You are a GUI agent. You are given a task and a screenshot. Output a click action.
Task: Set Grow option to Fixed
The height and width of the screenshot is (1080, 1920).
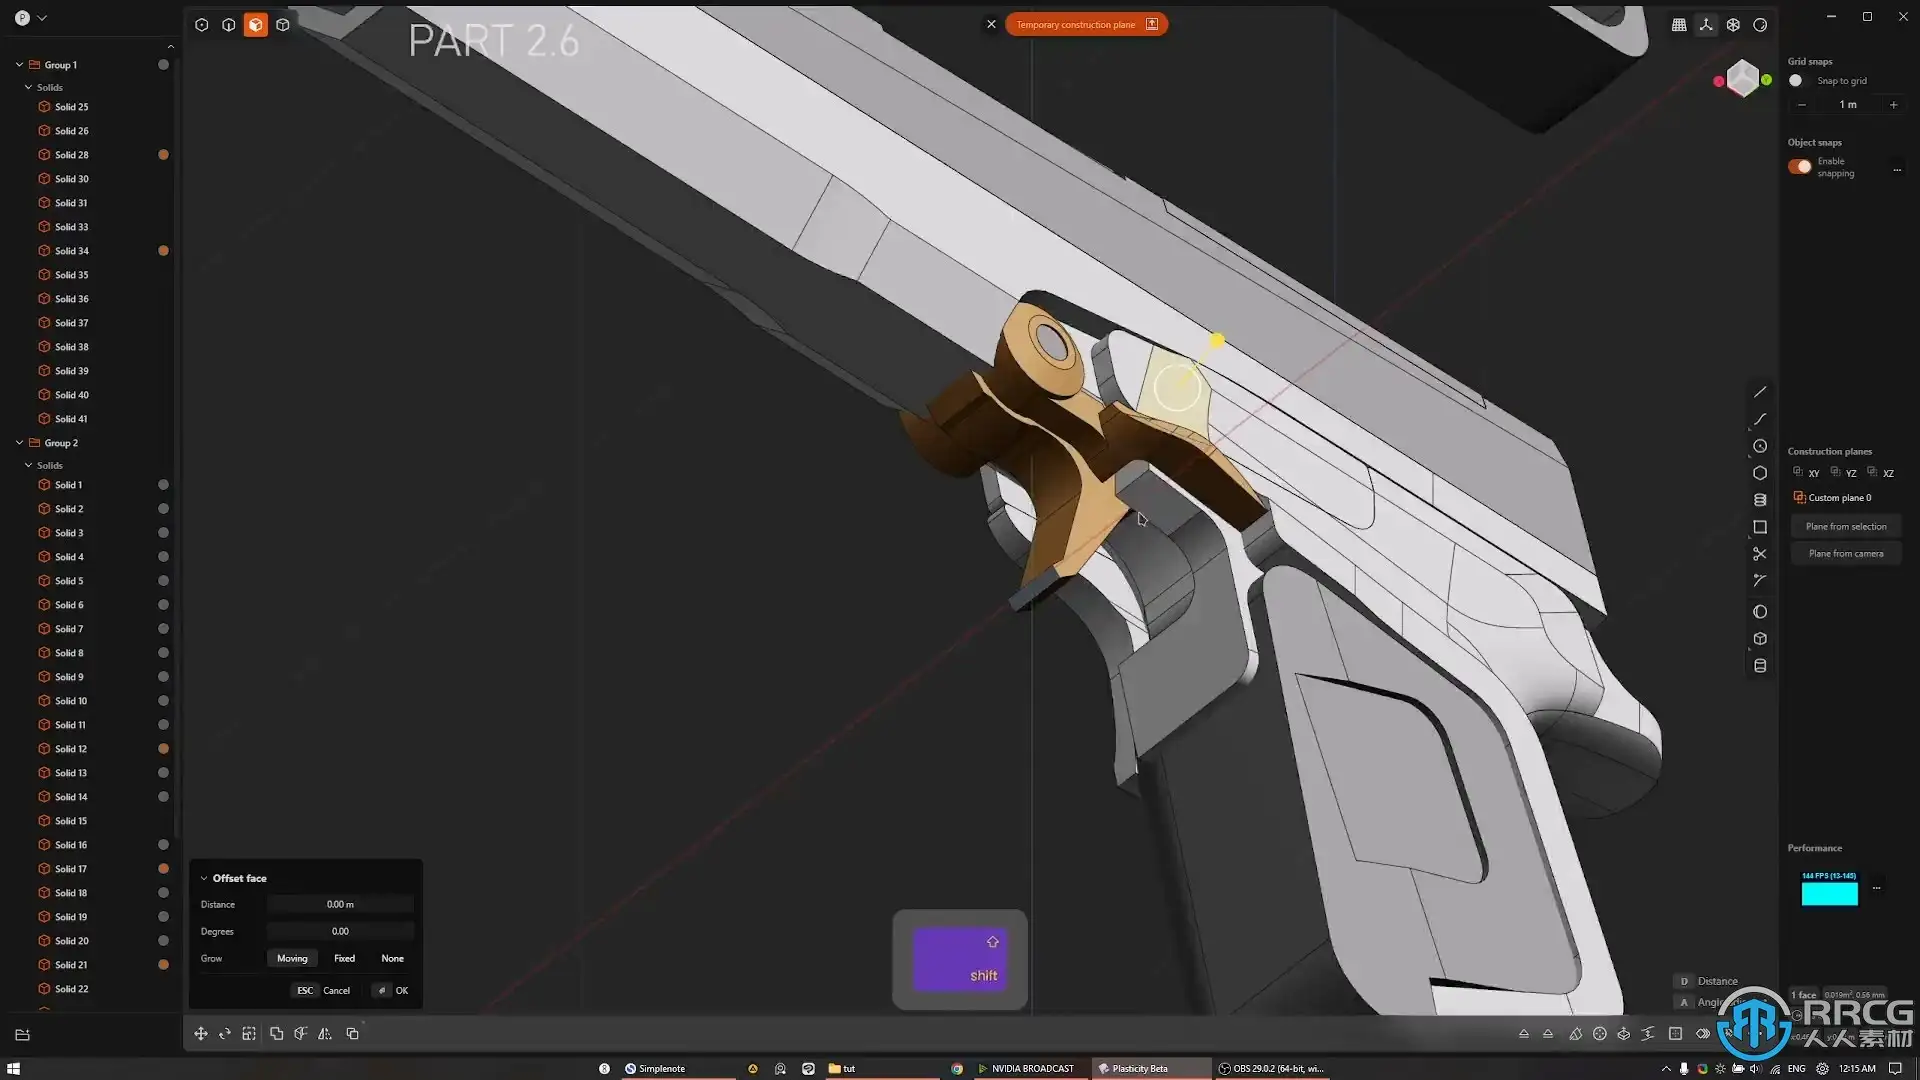(x=344, y=958)
